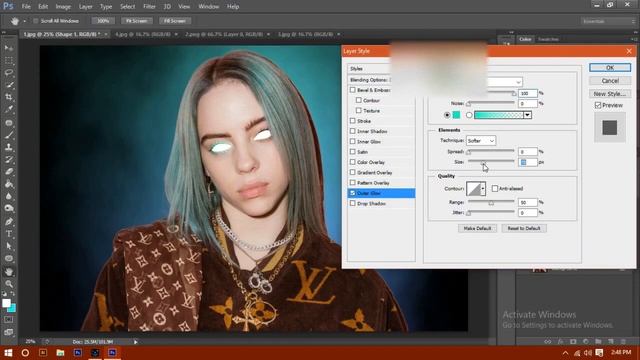Screen dimensions: 640x360
Task: Enable Drop Shadow checkbox
Action: point(353,203)
